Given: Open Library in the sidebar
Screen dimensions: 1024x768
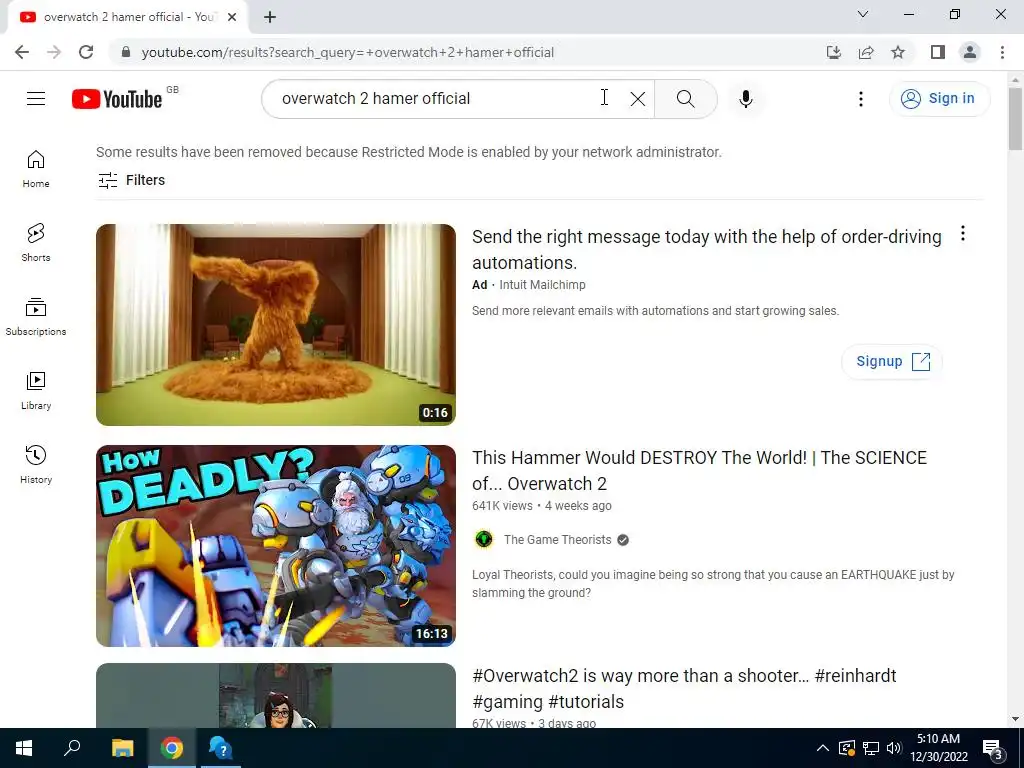Looking at the screenshot, I should coord(36,391).
